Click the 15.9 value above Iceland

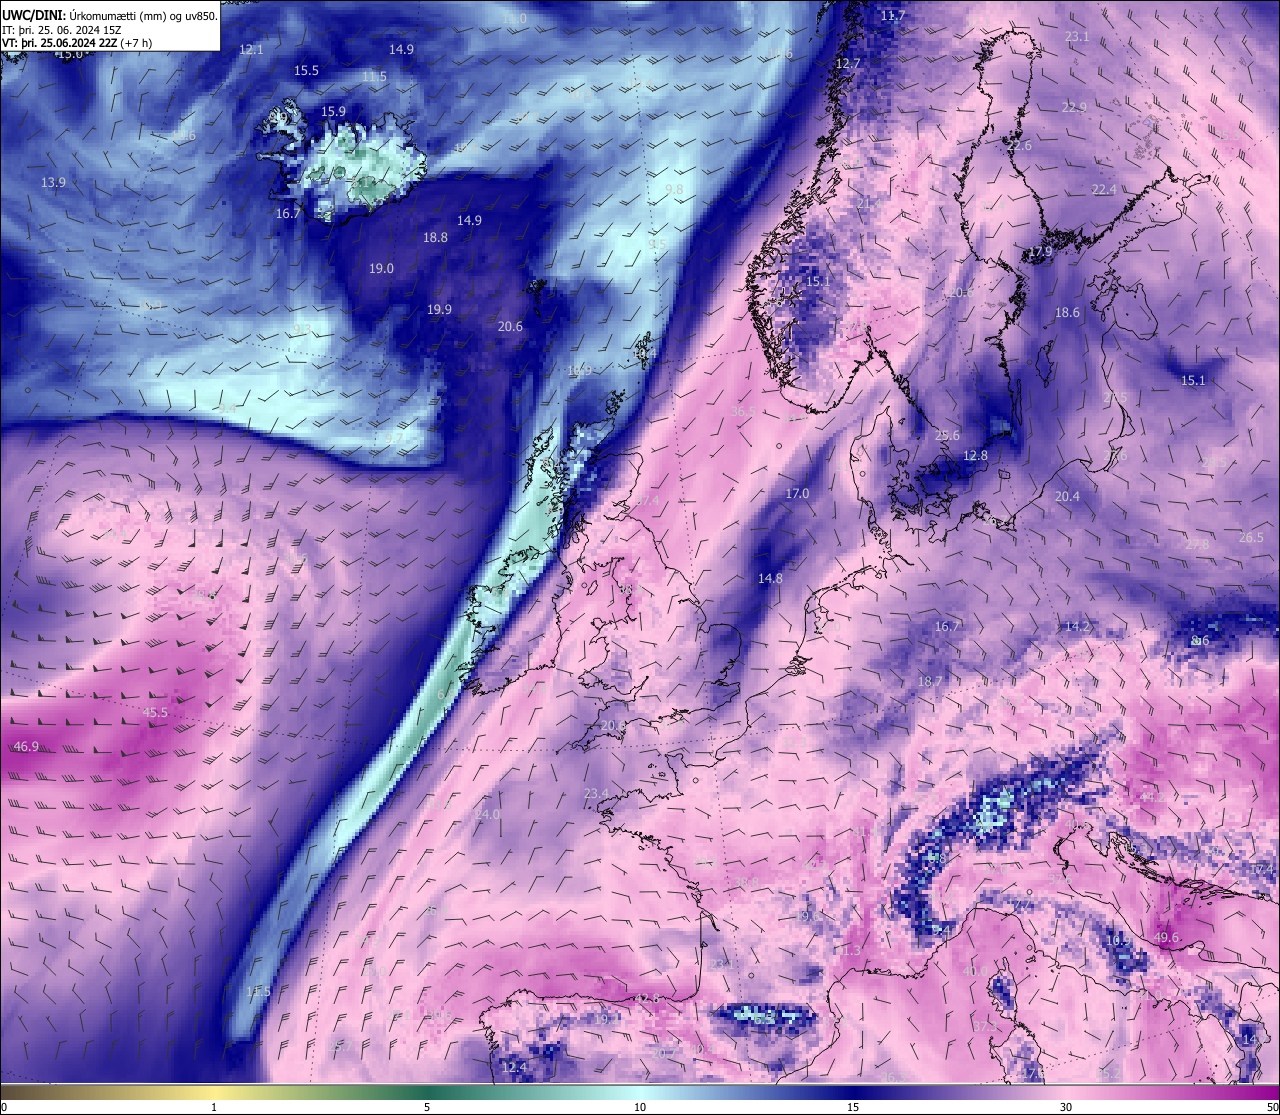point(333,111)
